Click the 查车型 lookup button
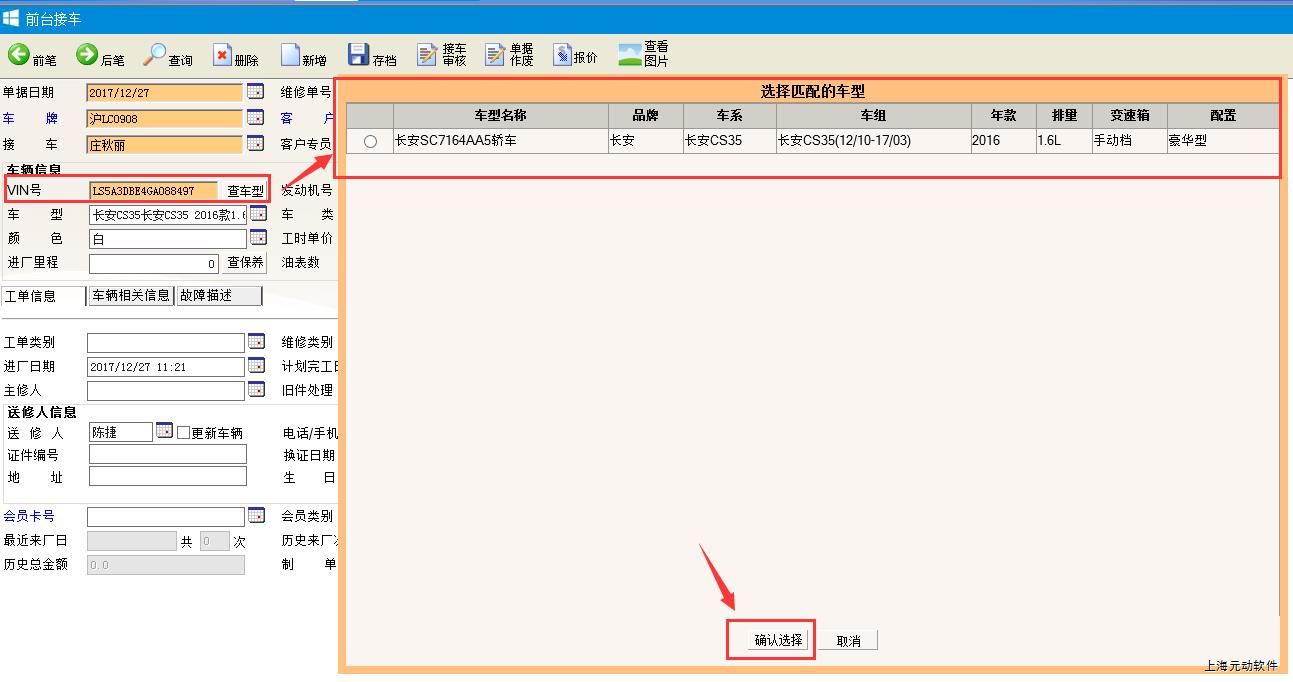Viewport: 1293px width, 682px height. (245, 191)
